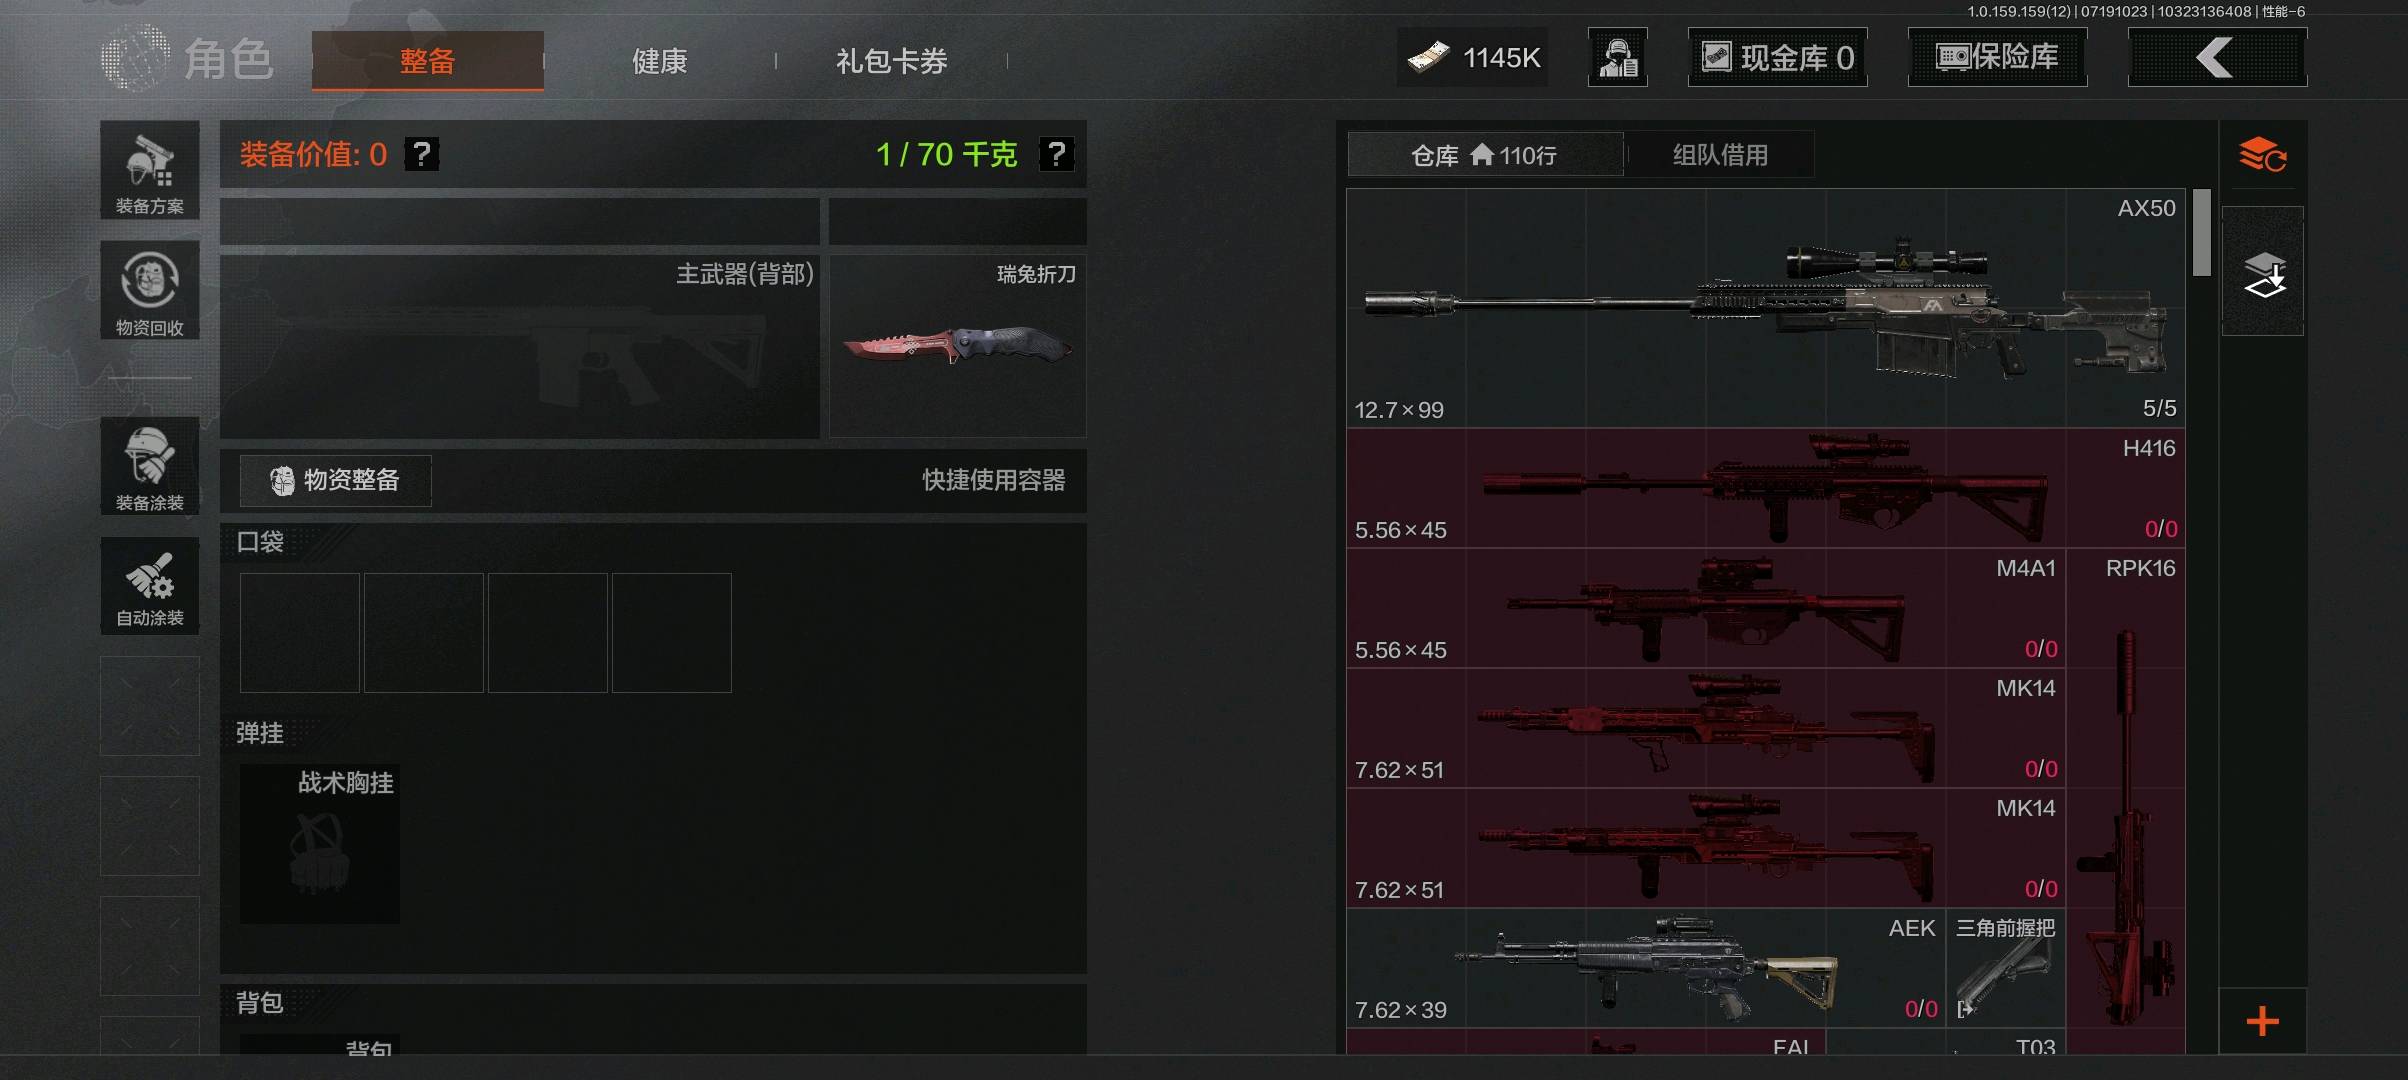Open the 装备涂装 skin icon
The height and width of the screenshot is (1080, 2408).
click(x=150, y=466)
